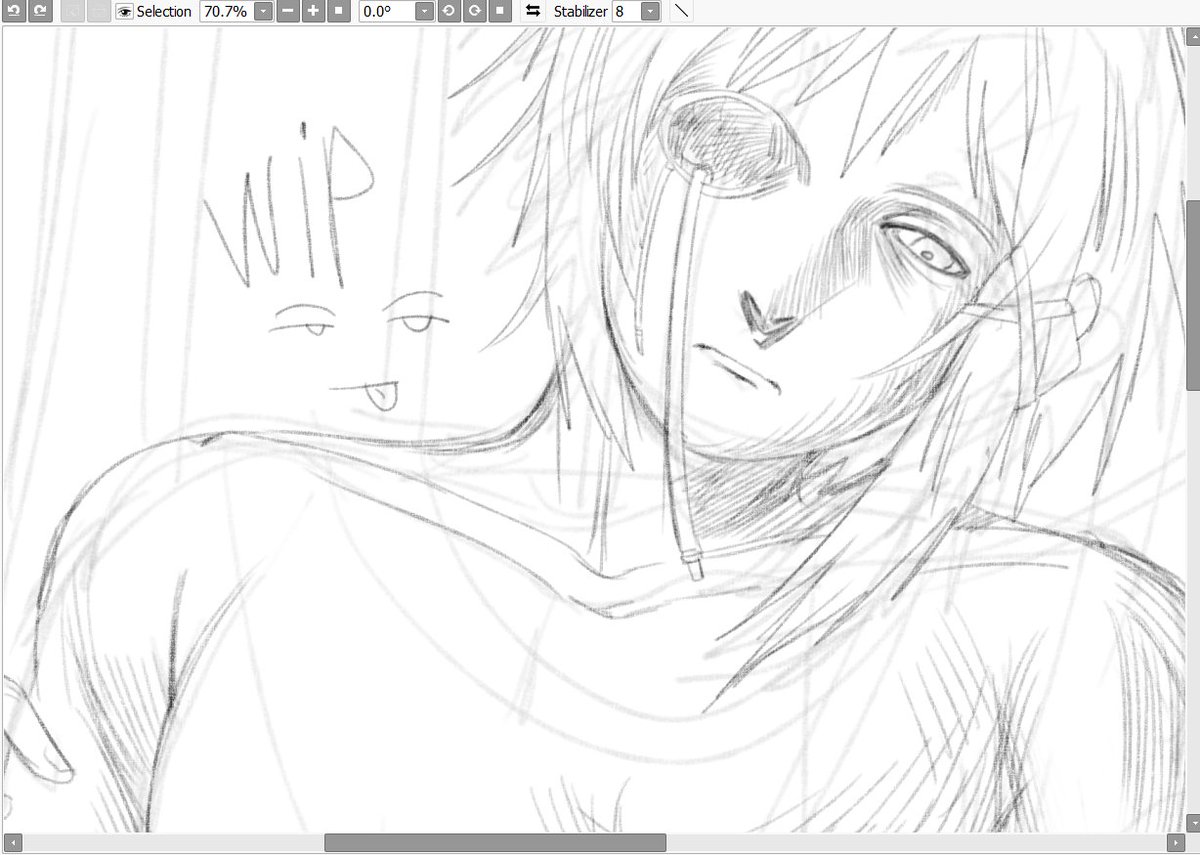1200x855 pixels.
Task: Open the rotation angle dropdown
Action: [x=424, y=12]
